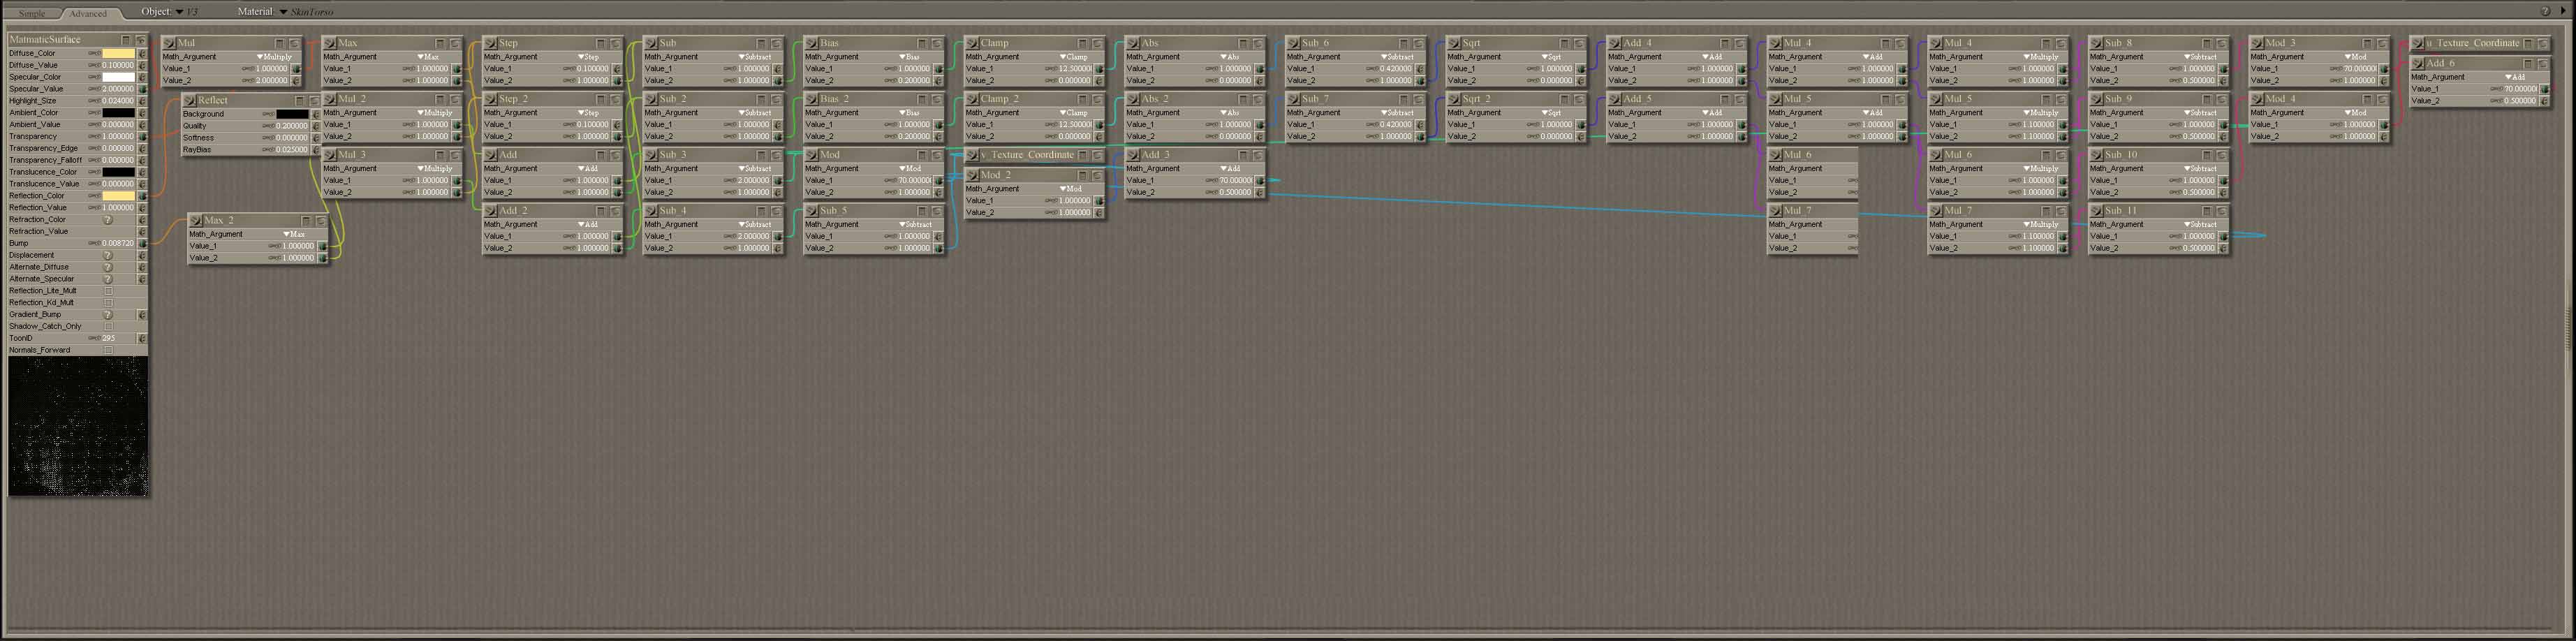Click the Sub_6 node output plug icon
Image resolution: width=2576 pixels, height=641 pixels.
[x=1294, y=43]
